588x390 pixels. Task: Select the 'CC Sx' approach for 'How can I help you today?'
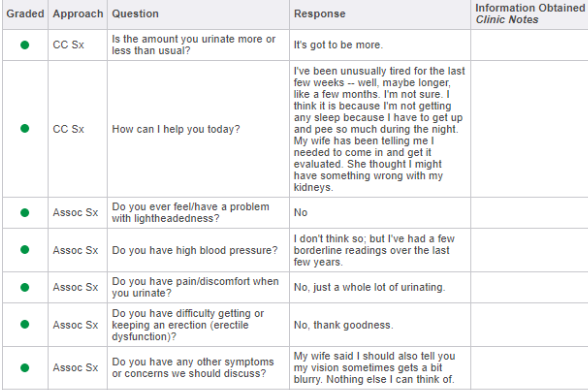coord(68,129)
